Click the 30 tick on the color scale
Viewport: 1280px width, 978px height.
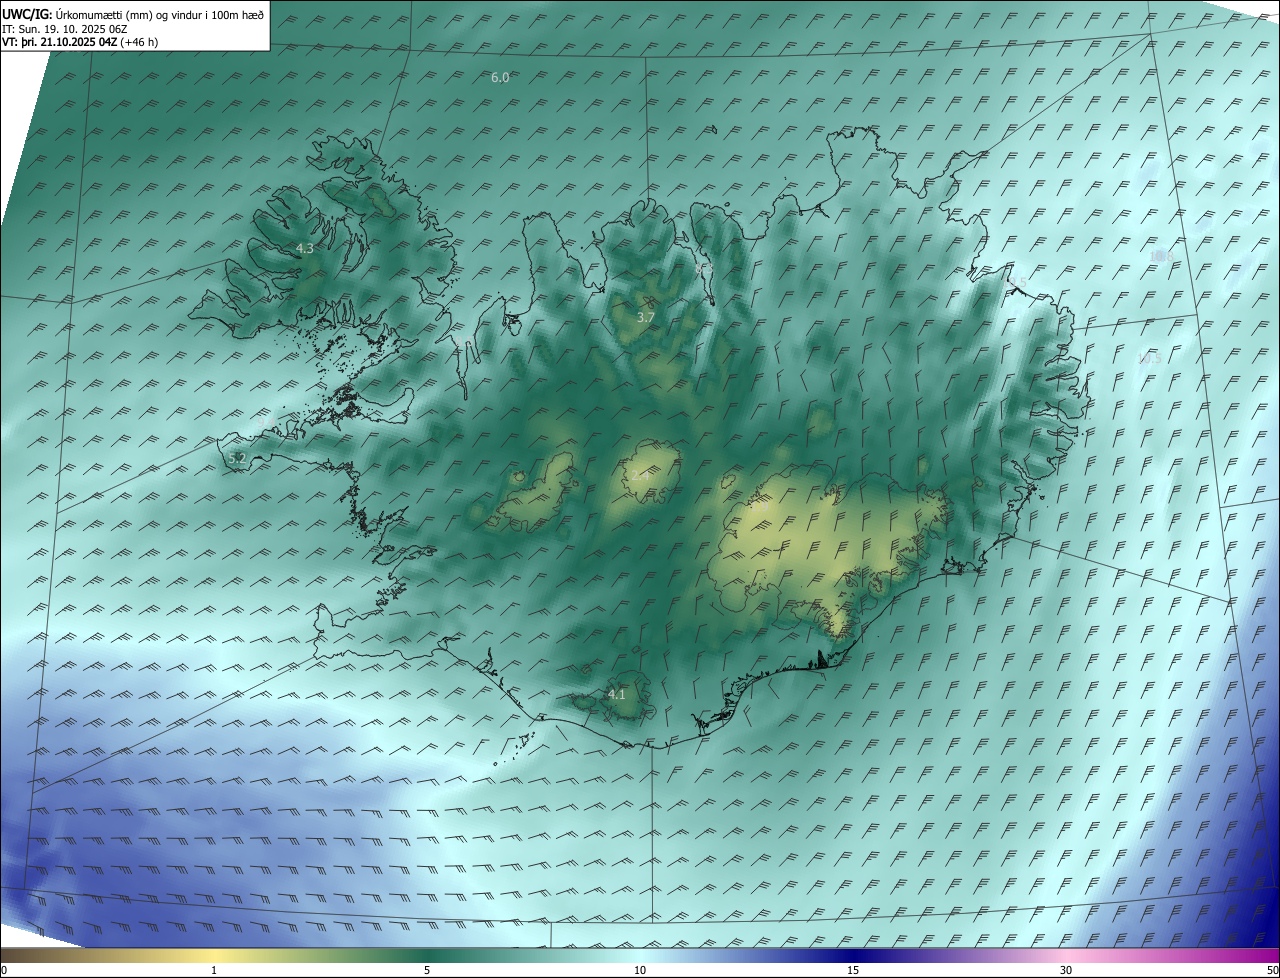tap(1066, 970)
